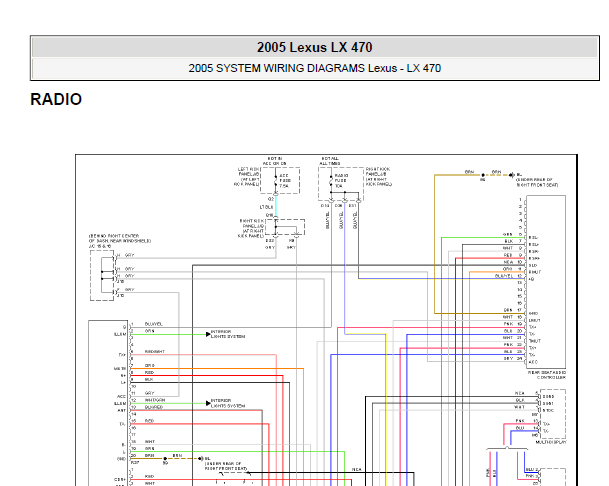Select the REAR SEAT AUDIO CONTROLLER label
Viewport: 609px width, 486px height.
pos(547,375)
